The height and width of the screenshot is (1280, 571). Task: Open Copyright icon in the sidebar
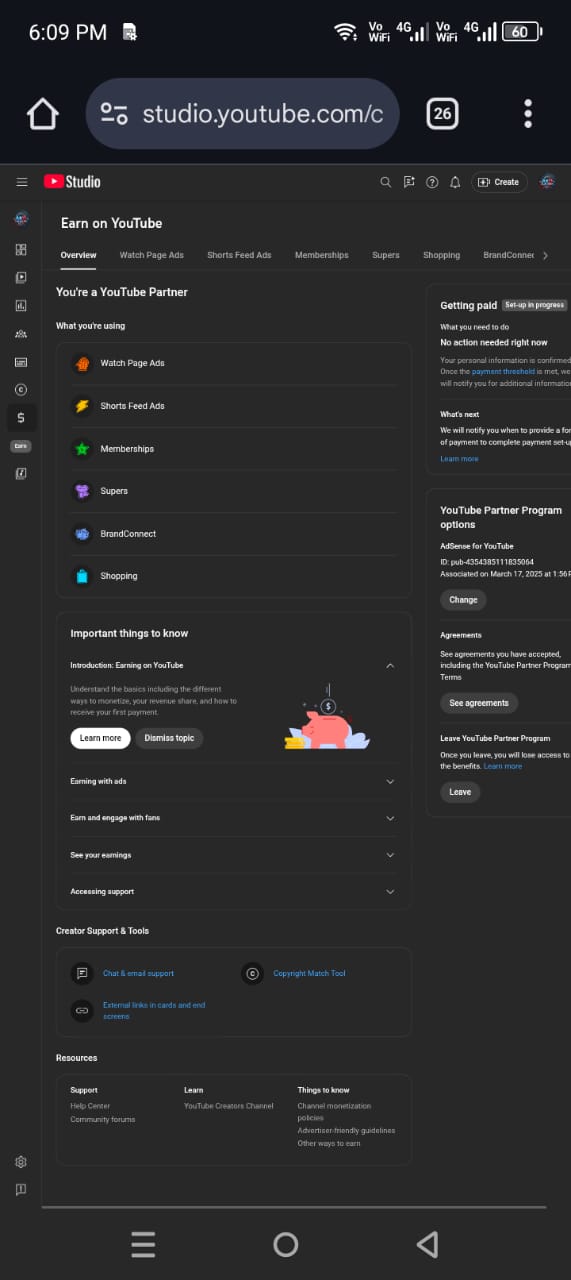21,389
